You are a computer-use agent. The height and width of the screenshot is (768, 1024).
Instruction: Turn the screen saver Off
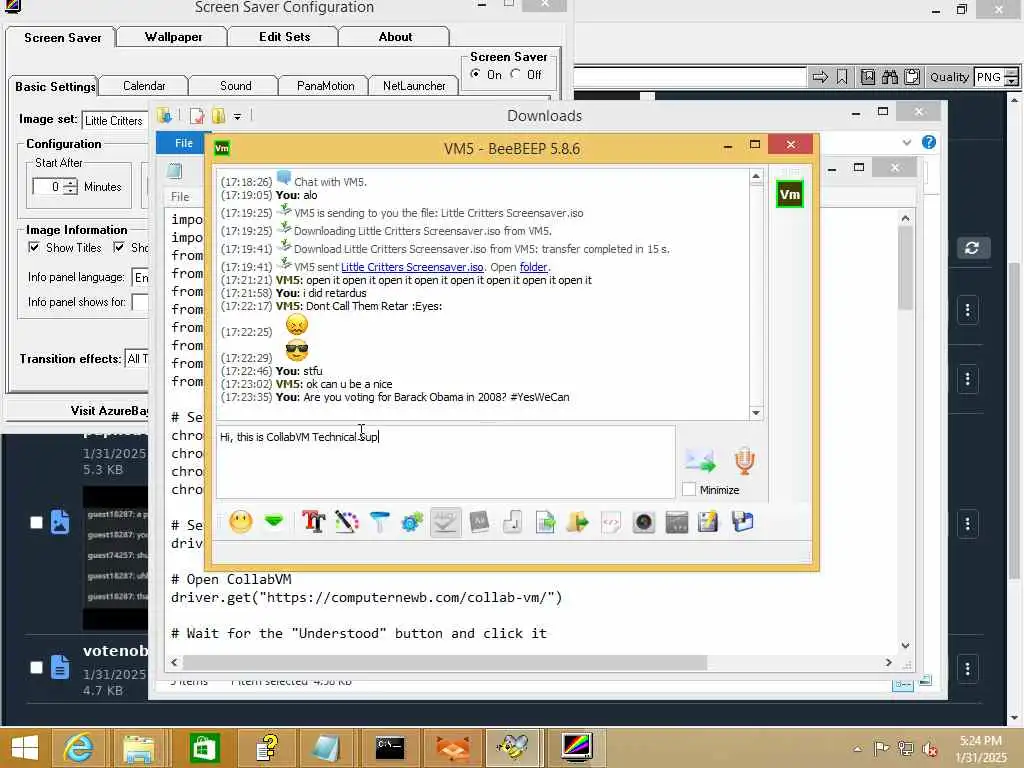516,74
